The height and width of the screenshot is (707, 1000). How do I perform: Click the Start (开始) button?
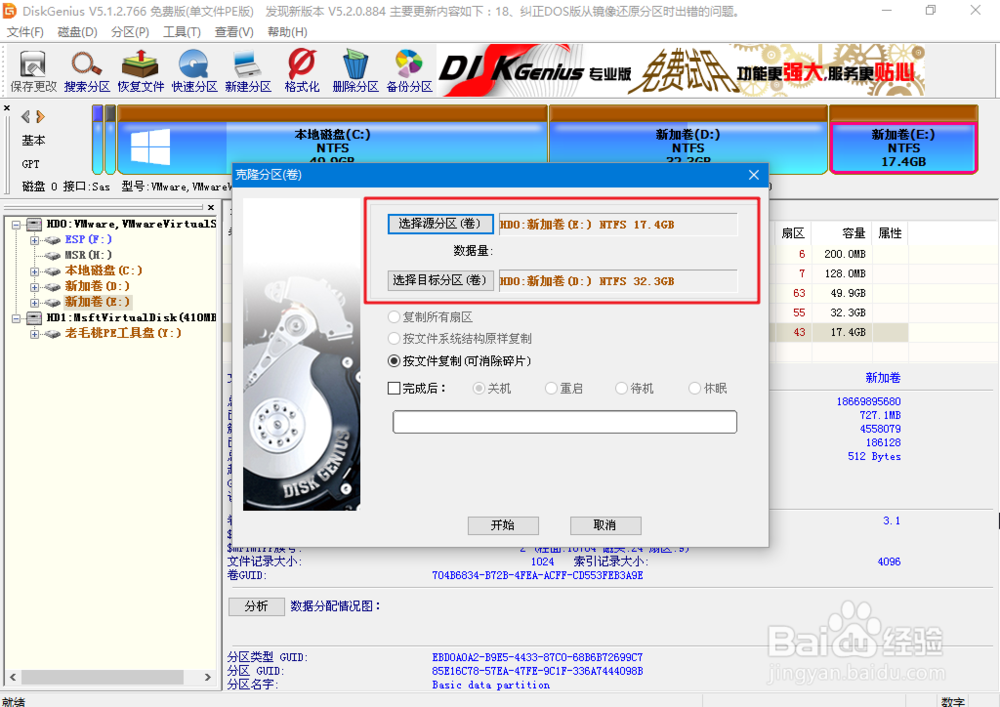[x=503, y=525]
